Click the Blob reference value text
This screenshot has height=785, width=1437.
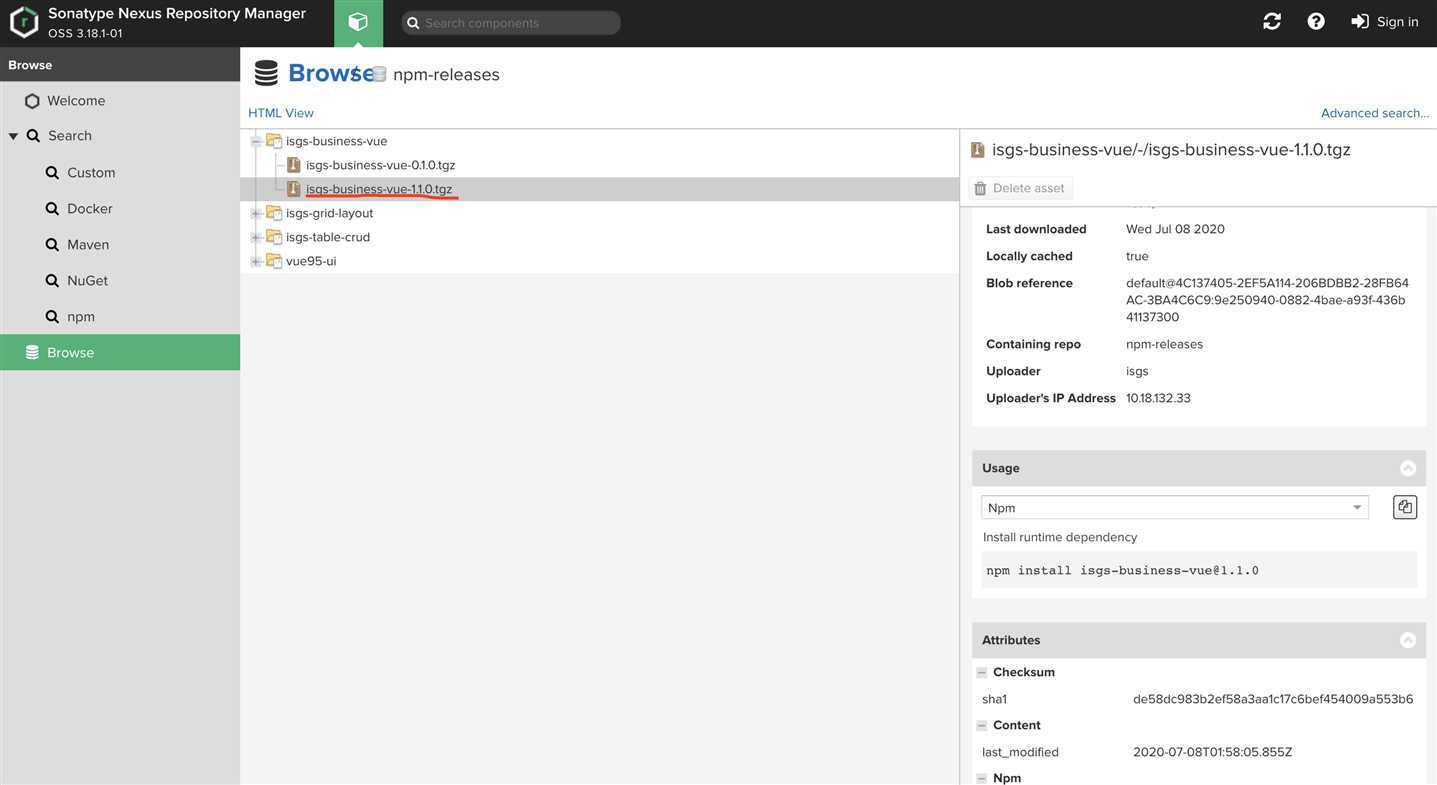click(x=1267, y=300)
